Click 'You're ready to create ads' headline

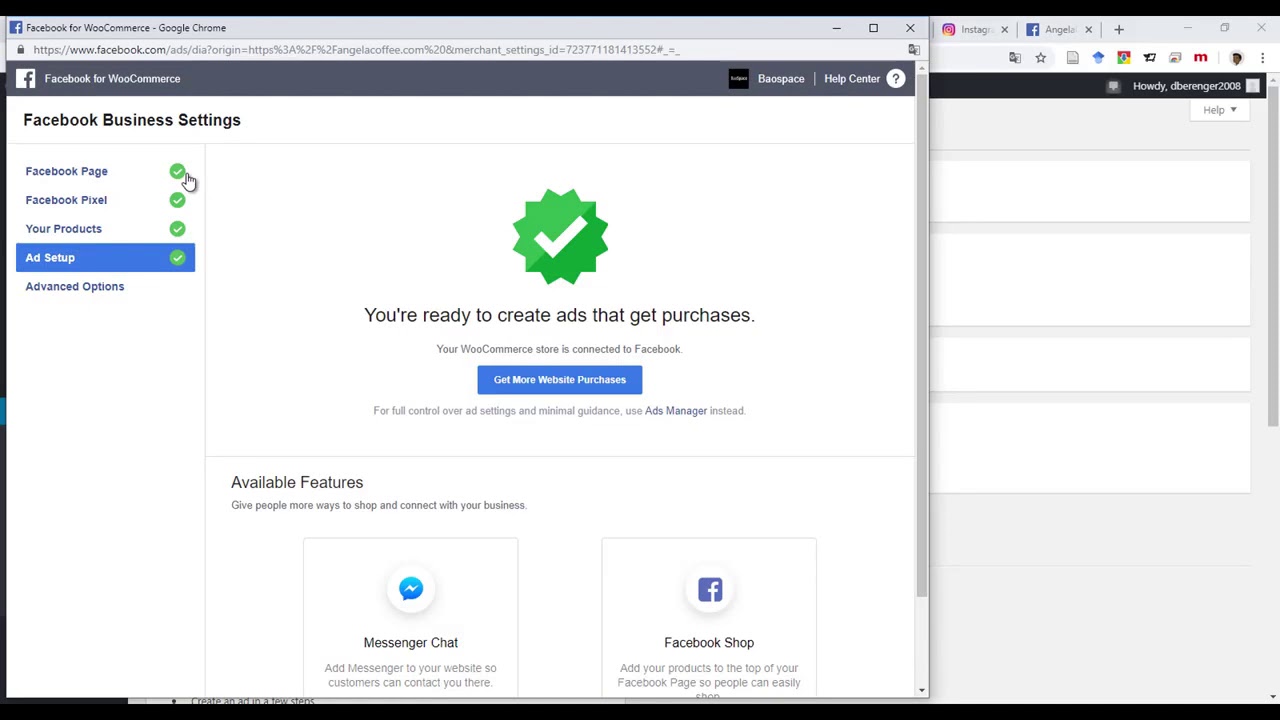coord(559,315)
